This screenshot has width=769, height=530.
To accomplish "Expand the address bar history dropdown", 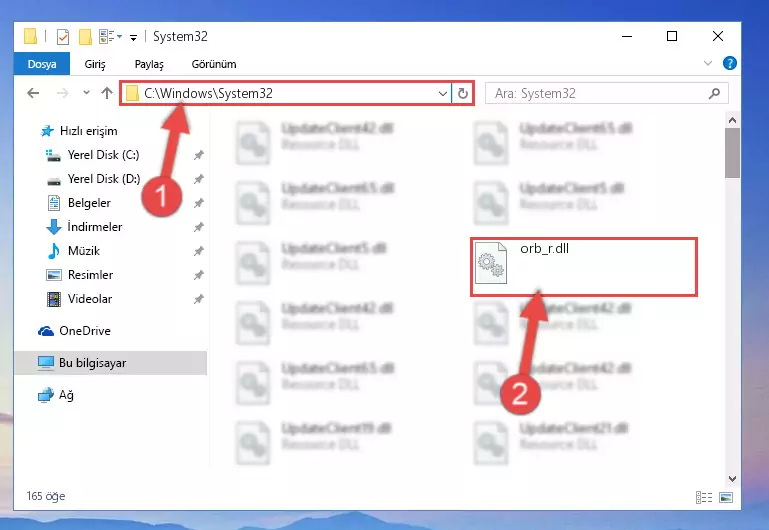I will point(442,93).
